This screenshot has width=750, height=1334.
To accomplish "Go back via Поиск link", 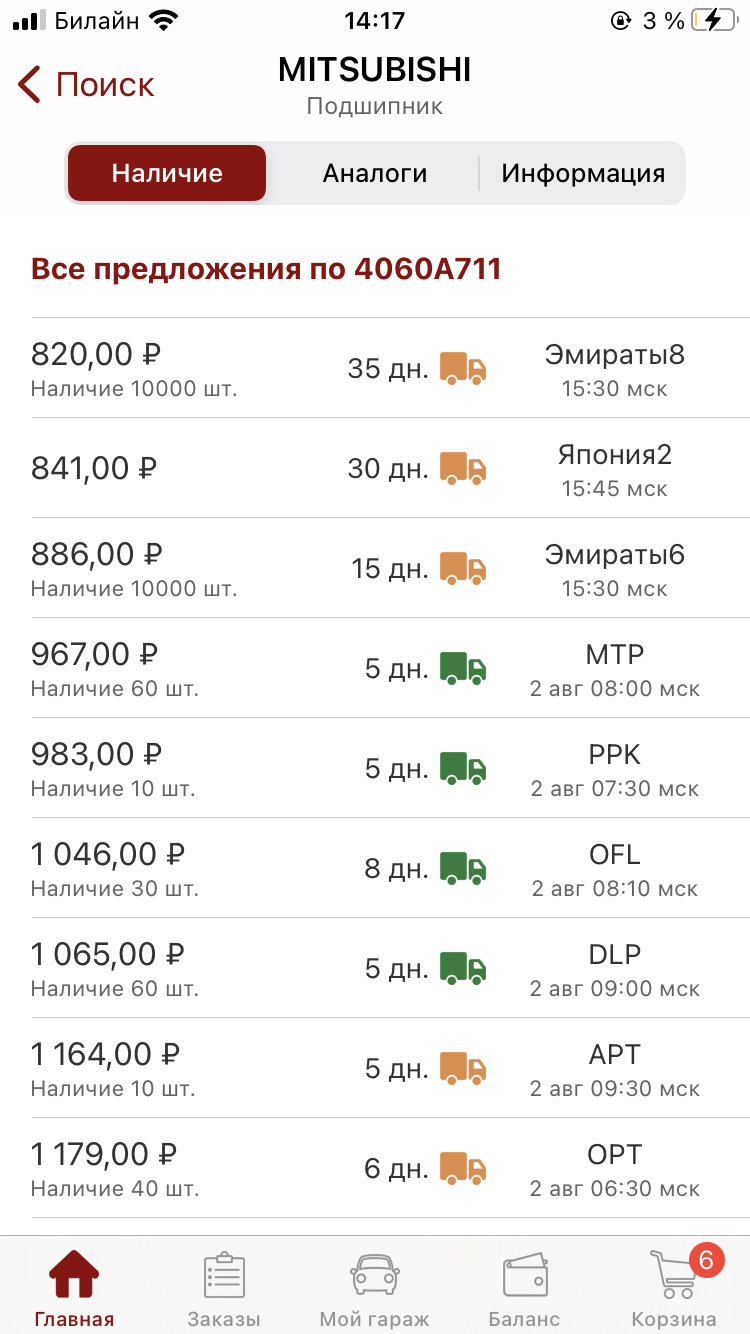I will 105,85.
